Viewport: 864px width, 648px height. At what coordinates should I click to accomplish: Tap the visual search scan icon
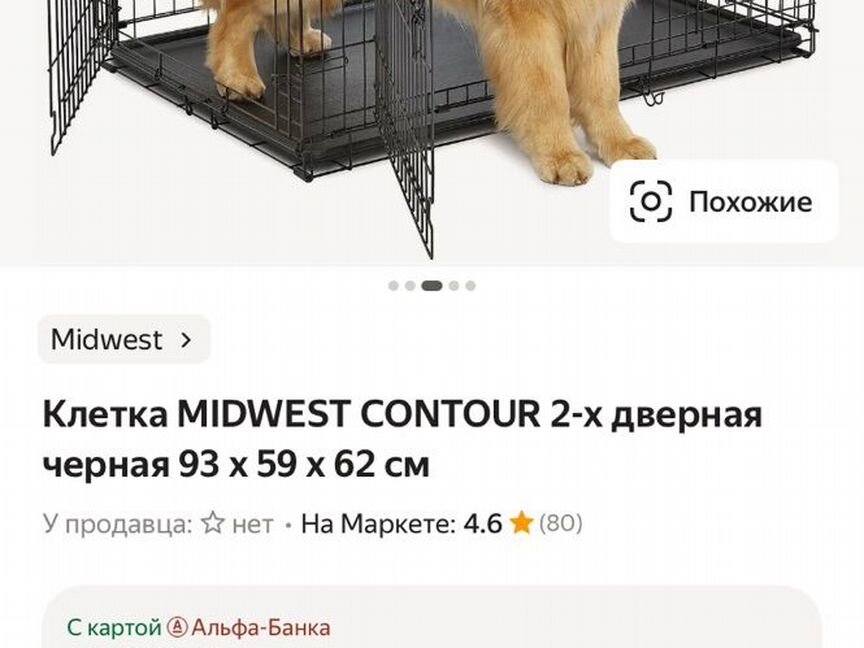tap(651, 201)
